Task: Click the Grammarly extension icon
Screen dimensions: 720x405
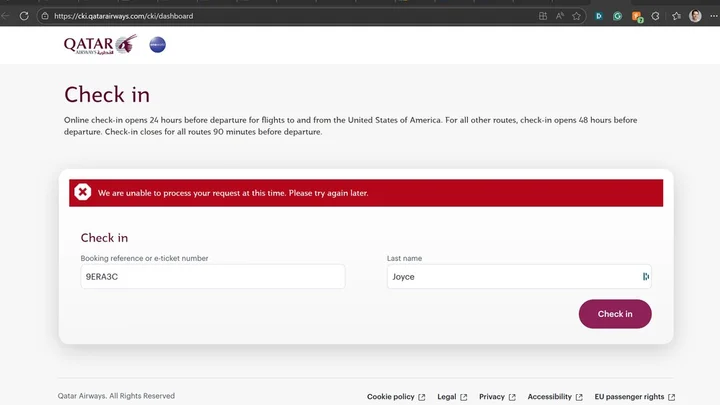Action: pyautogui.click(x=618, y=16)
